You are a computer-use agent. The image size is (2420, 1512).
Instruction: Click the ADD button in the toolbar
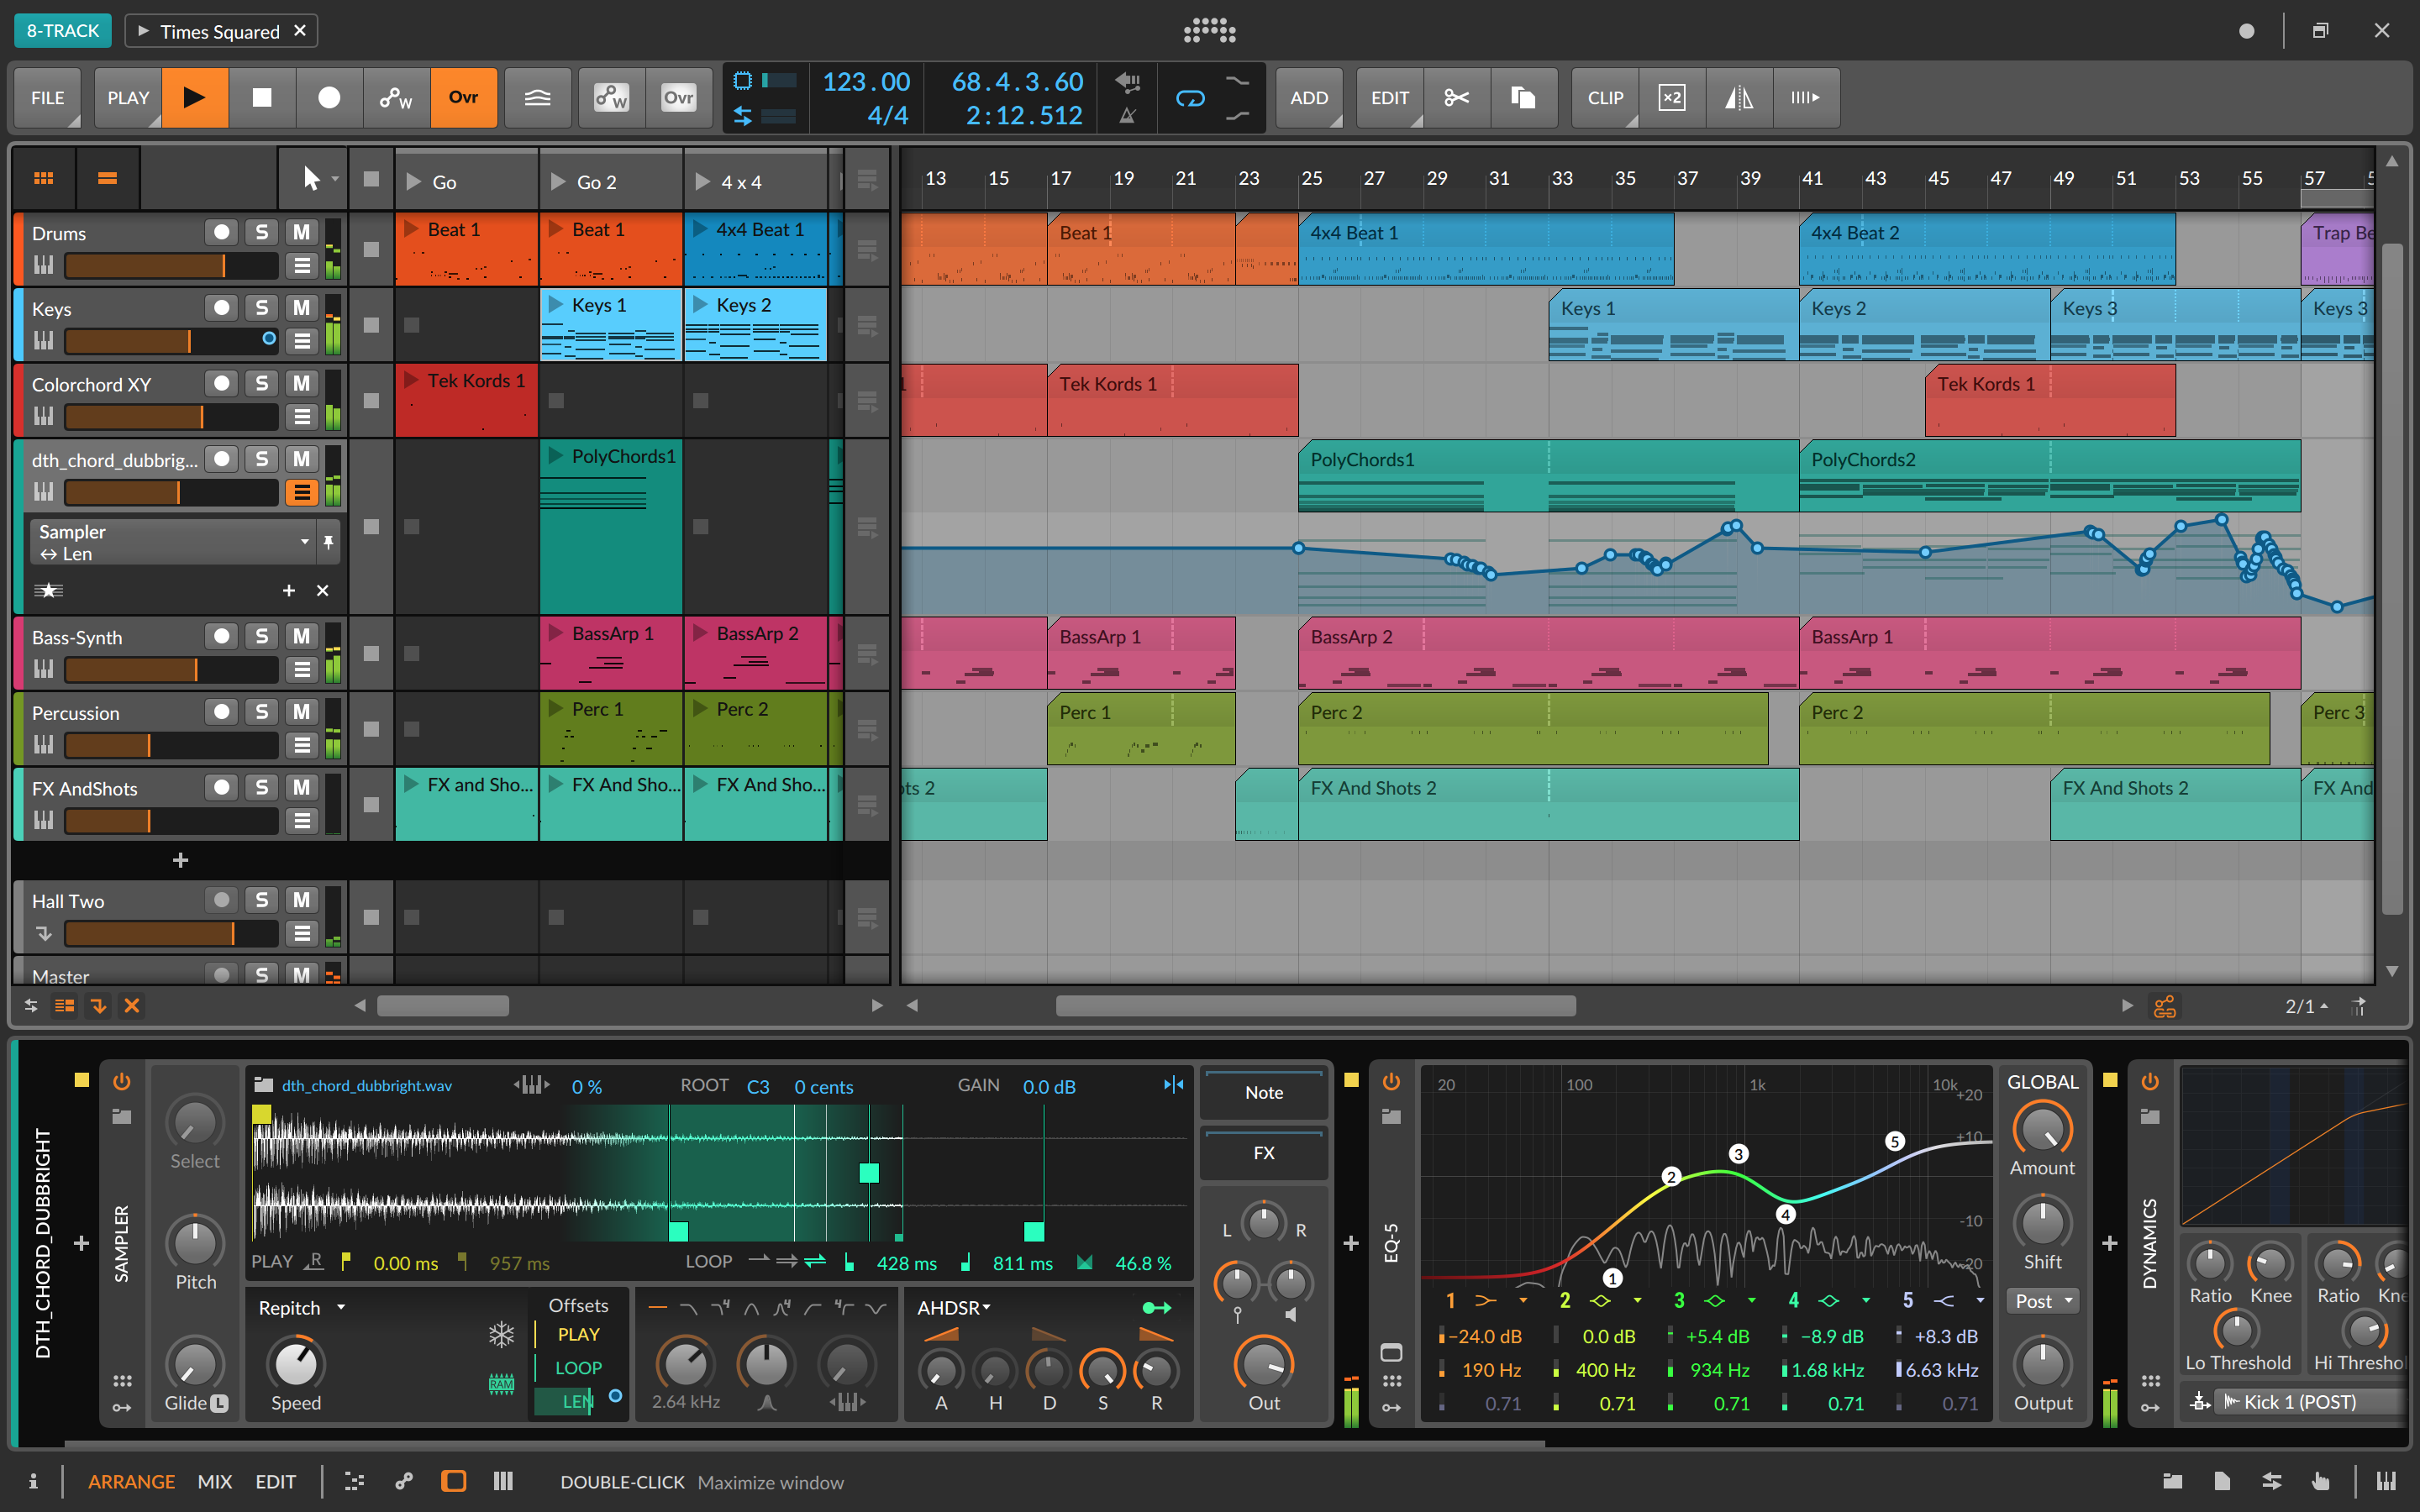(1308, 97)
